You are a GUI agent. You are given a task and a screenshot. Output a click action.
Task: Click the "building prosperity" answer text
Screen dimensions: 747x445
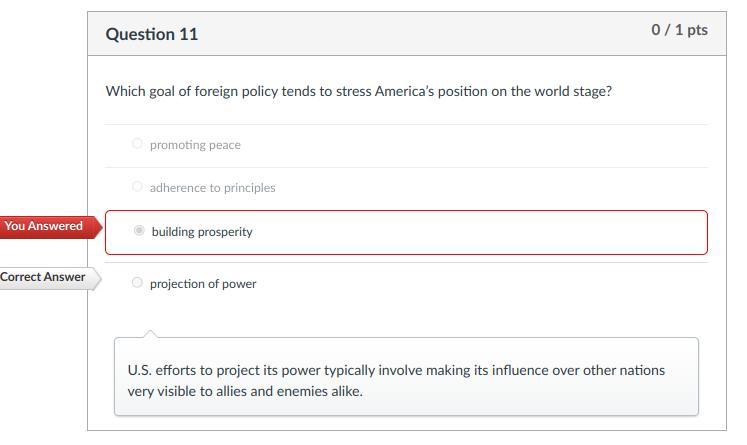pos(202,232)
